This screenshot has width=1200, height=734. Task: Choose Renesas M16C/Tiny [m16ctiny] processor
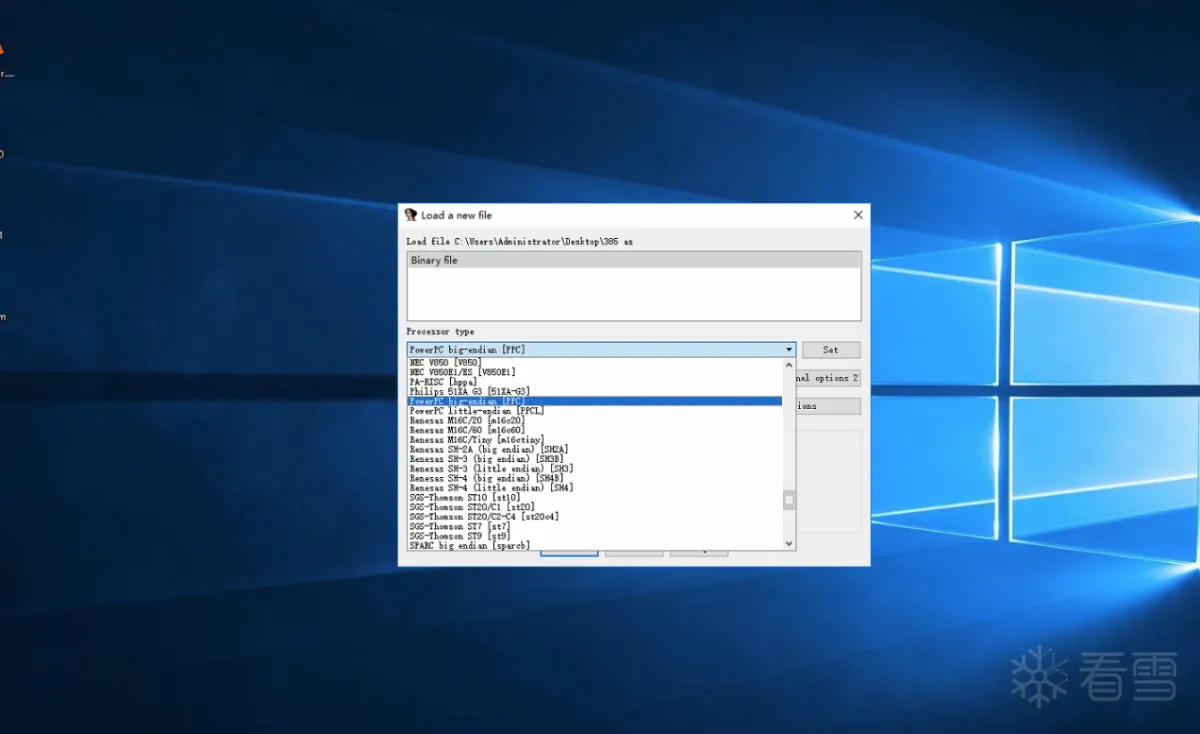point(595,440)
